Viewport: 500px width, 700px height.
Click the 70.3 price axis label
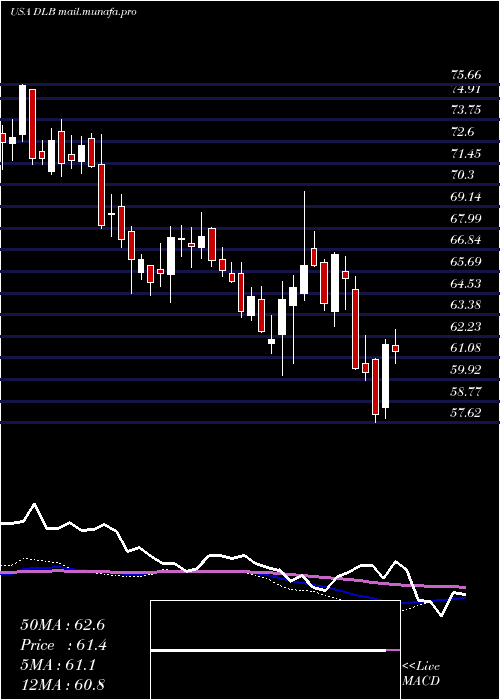462,175
